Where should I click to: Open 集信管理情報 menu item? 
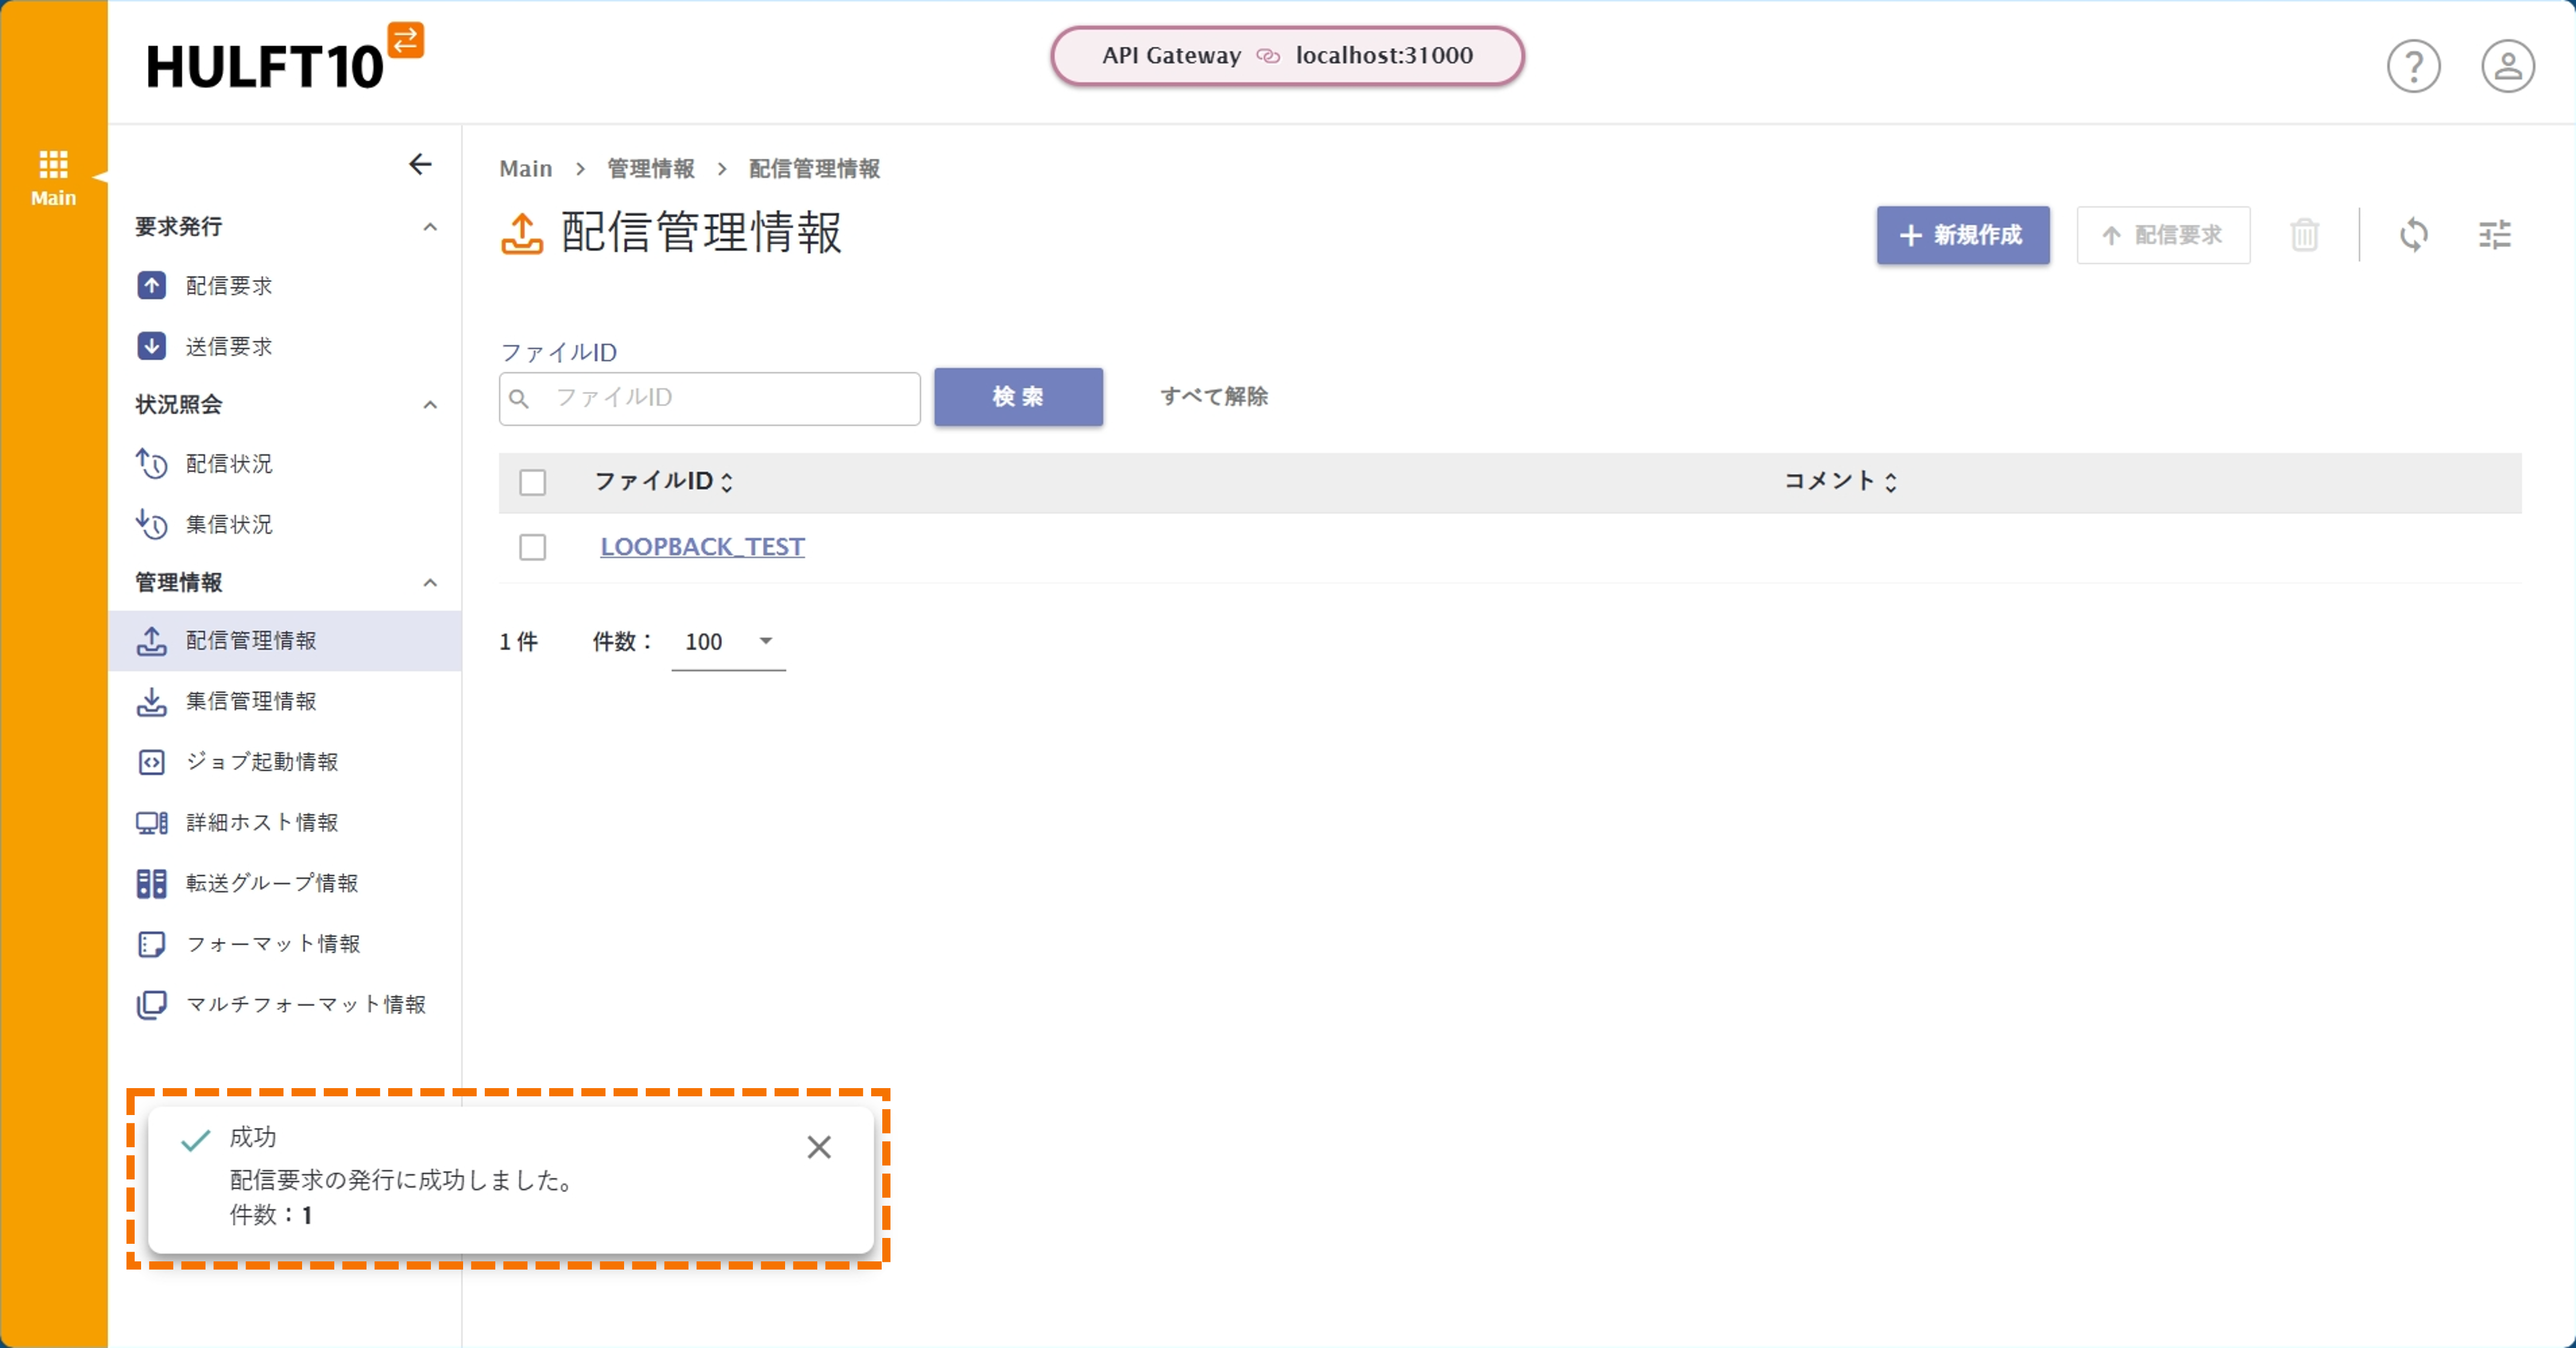250,701
